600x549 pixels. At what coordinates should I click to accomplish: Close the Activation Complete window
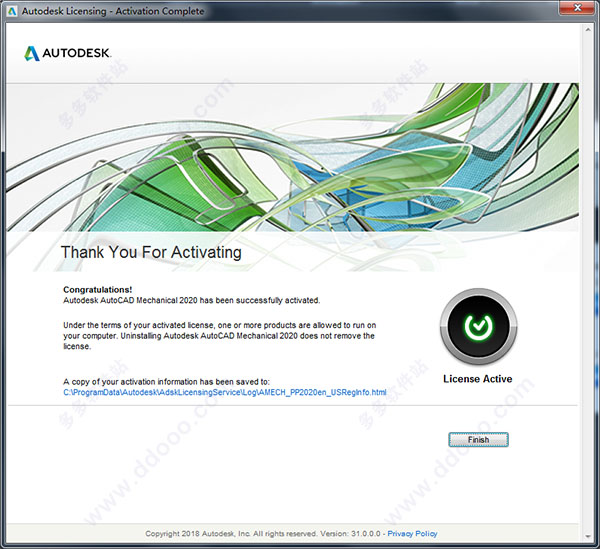(578, 8)
